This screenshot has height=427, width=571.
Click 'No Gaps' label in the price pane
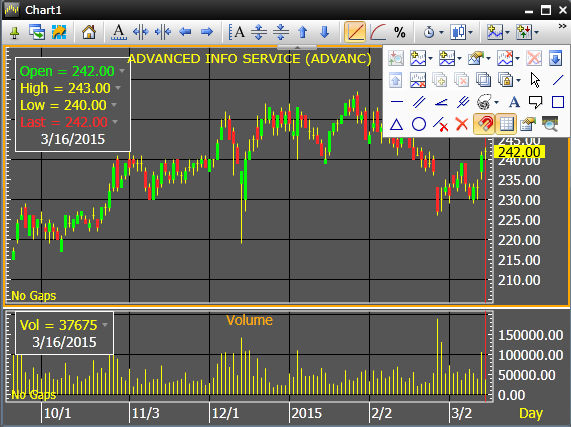tap(34, 296)
